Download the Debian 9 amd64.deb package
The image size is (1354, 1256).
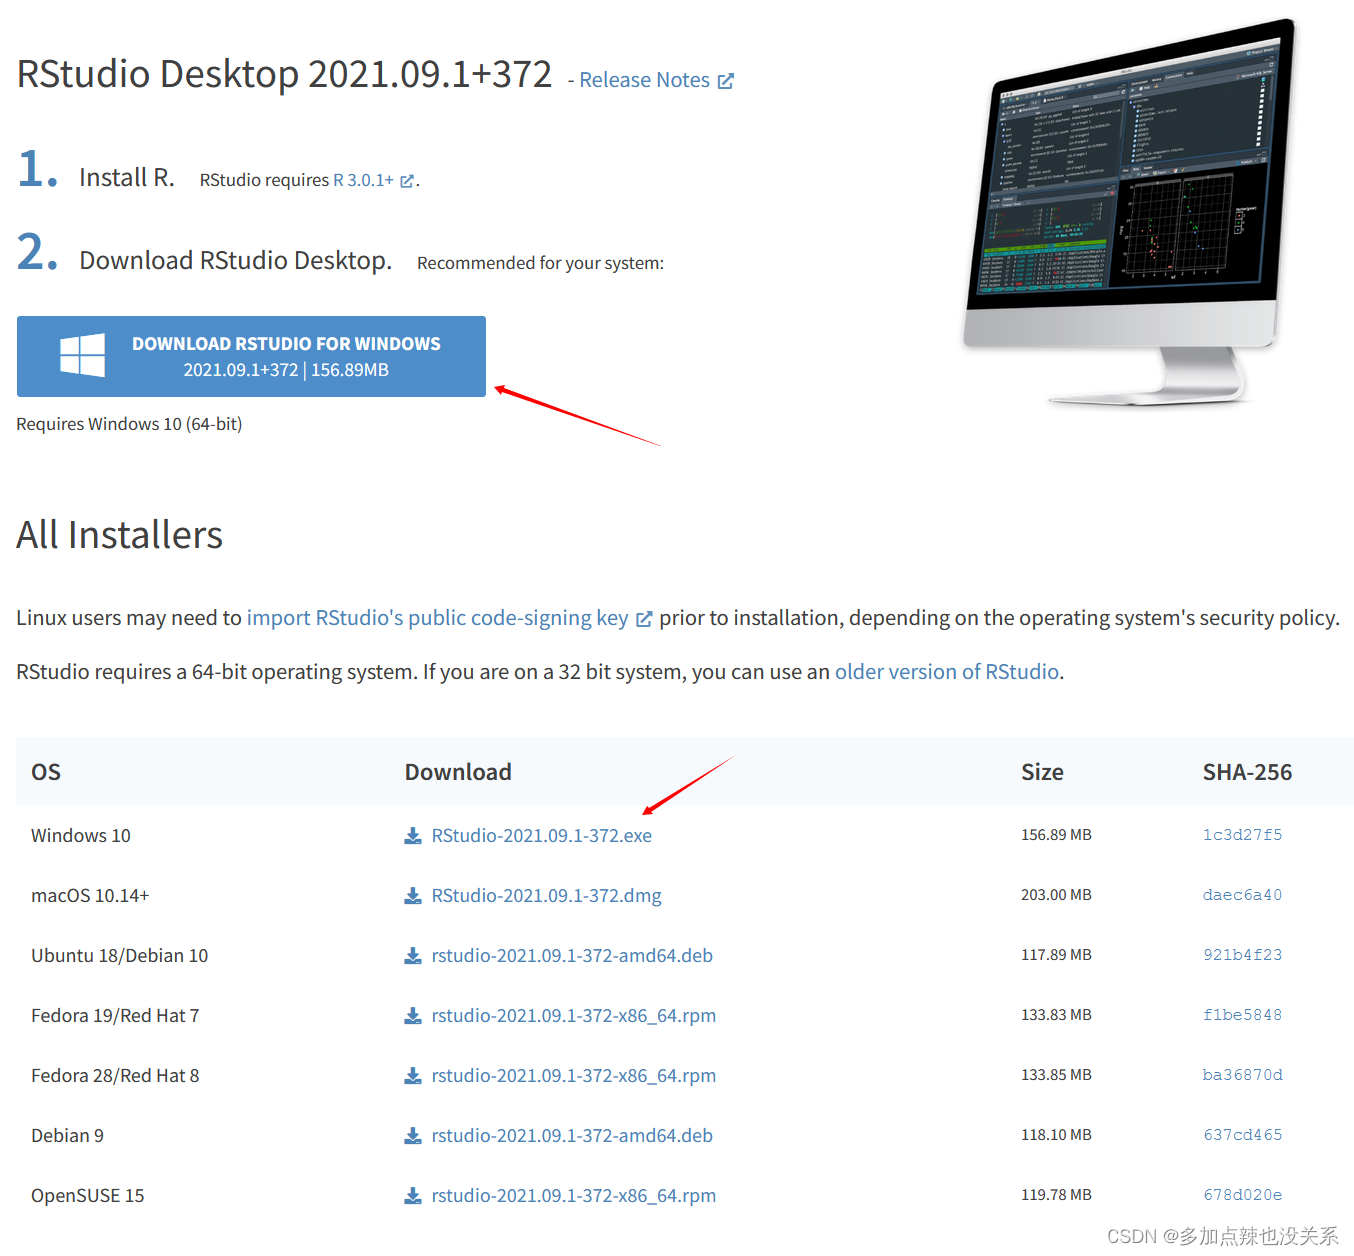pos(572,1136)
